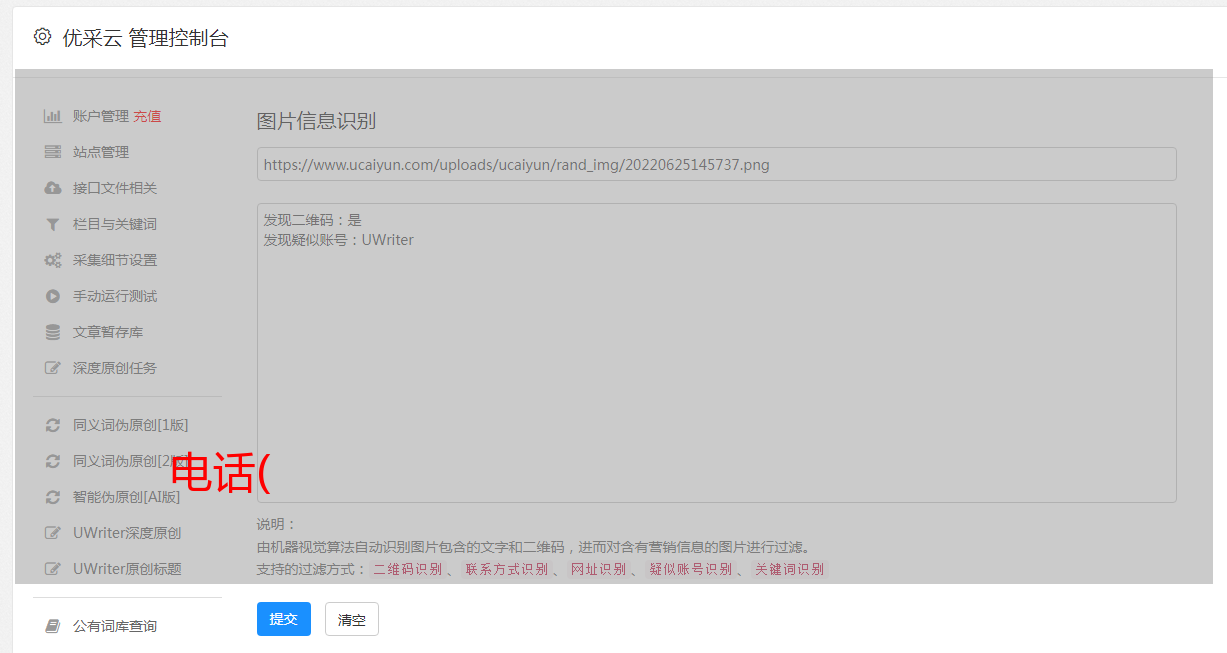Click edit icon for UWriter深度原创

(x=53, y=533)
